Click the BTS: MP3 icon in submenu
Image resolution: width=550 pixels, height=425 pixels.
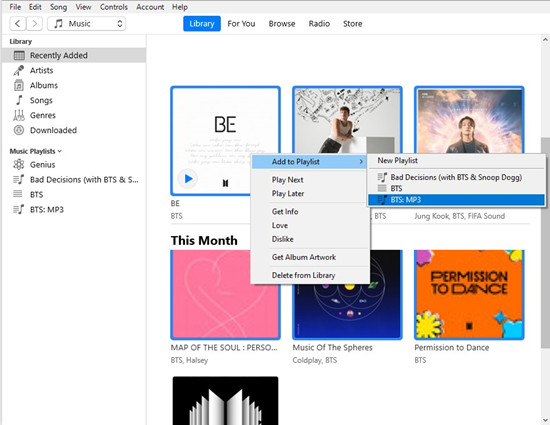coord(382,200)
